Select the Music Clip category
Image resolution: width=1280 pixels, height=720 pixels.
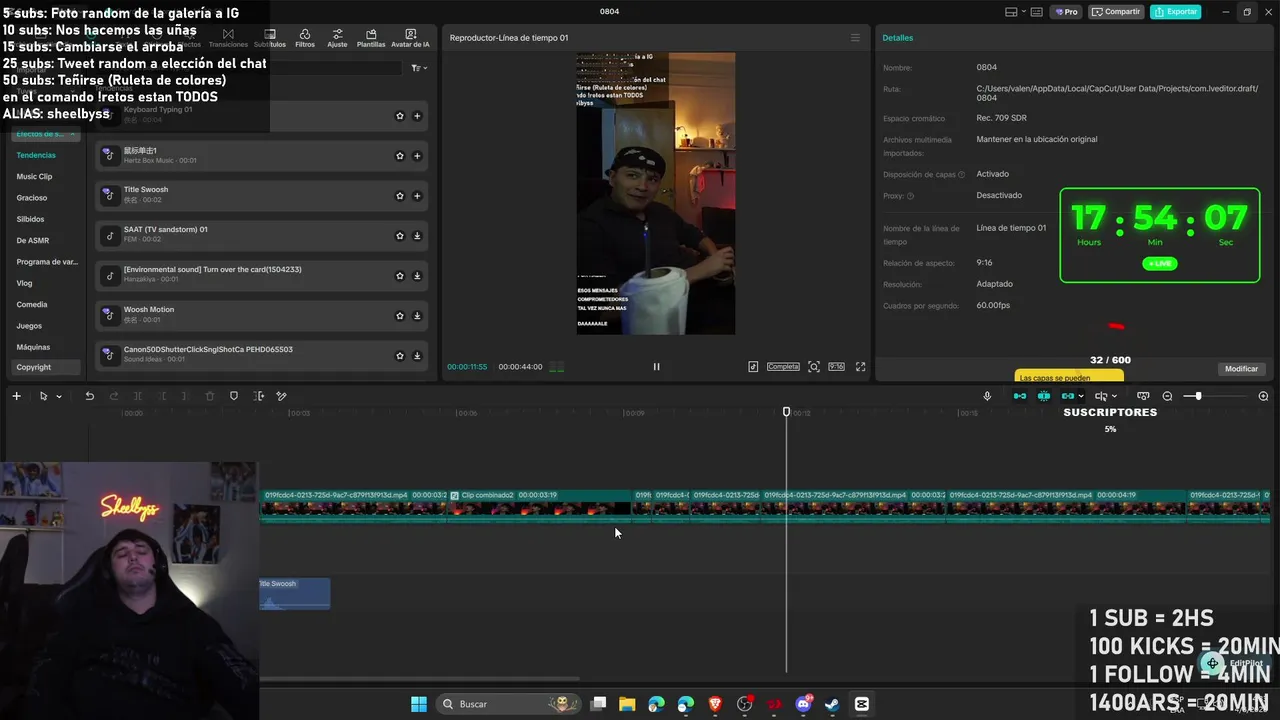(x=34, y=177)
